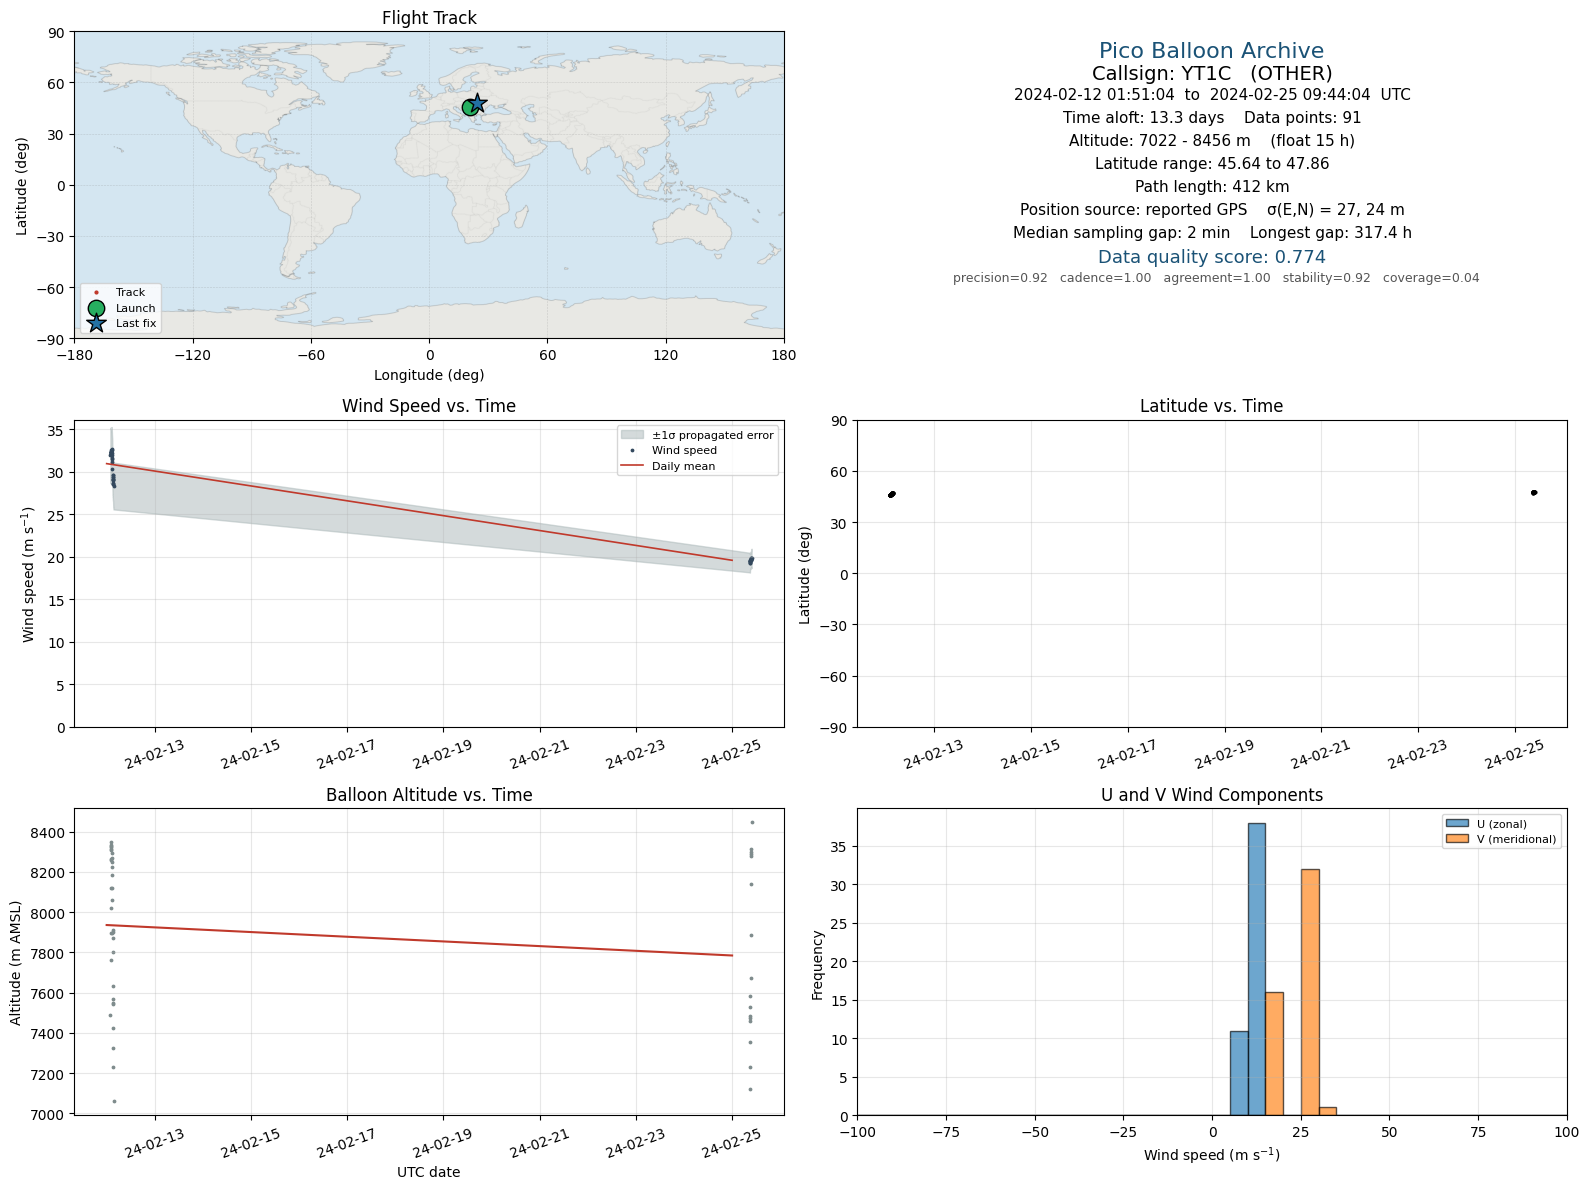Click the "Latitude vs. Time" chart title
This screenshot has height=1189, width=1590.
pos(1211,406)
